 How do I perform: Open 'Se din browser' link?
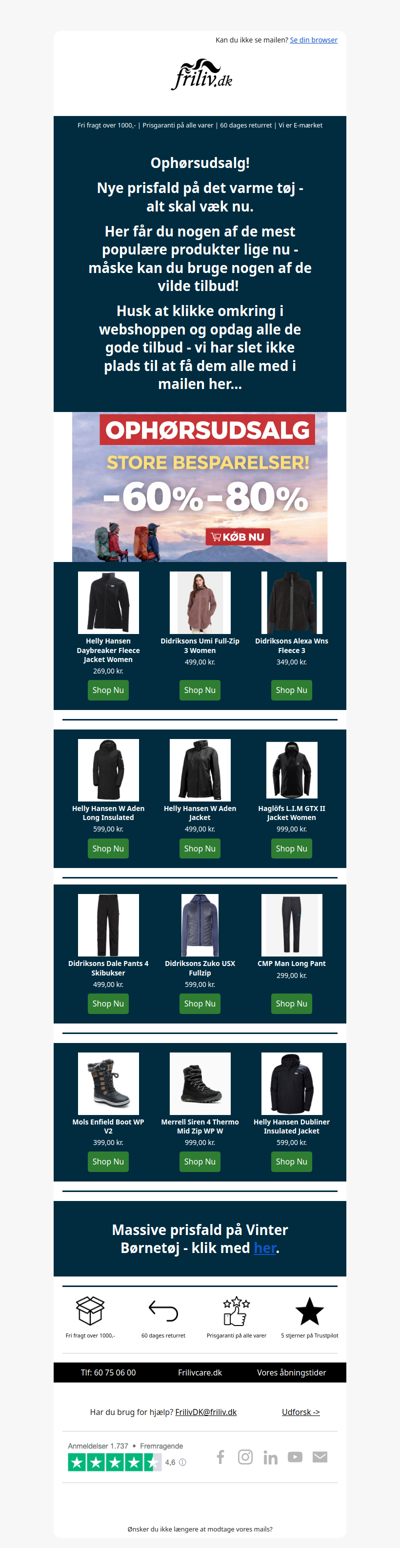coord(314,40)
